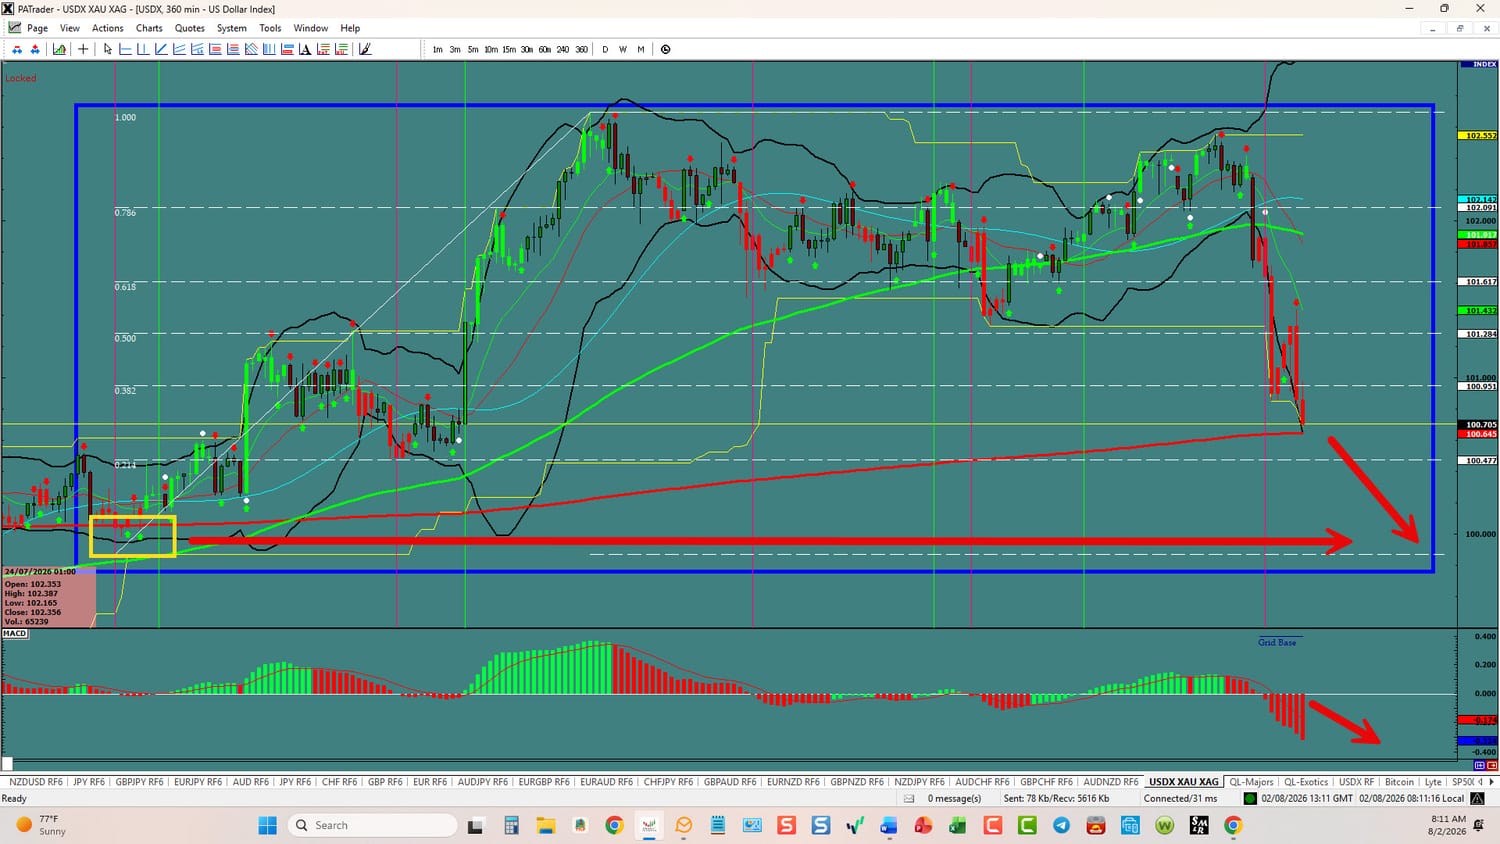Open Task View from the taskbar
This screenshot has width=1500, height=844.
476,825
